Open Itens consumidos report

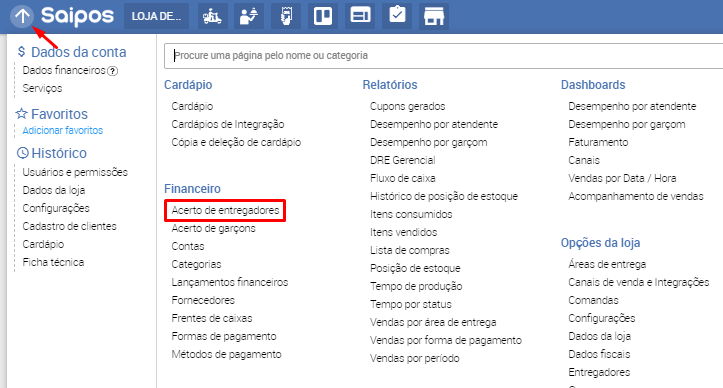coord(411,214)
